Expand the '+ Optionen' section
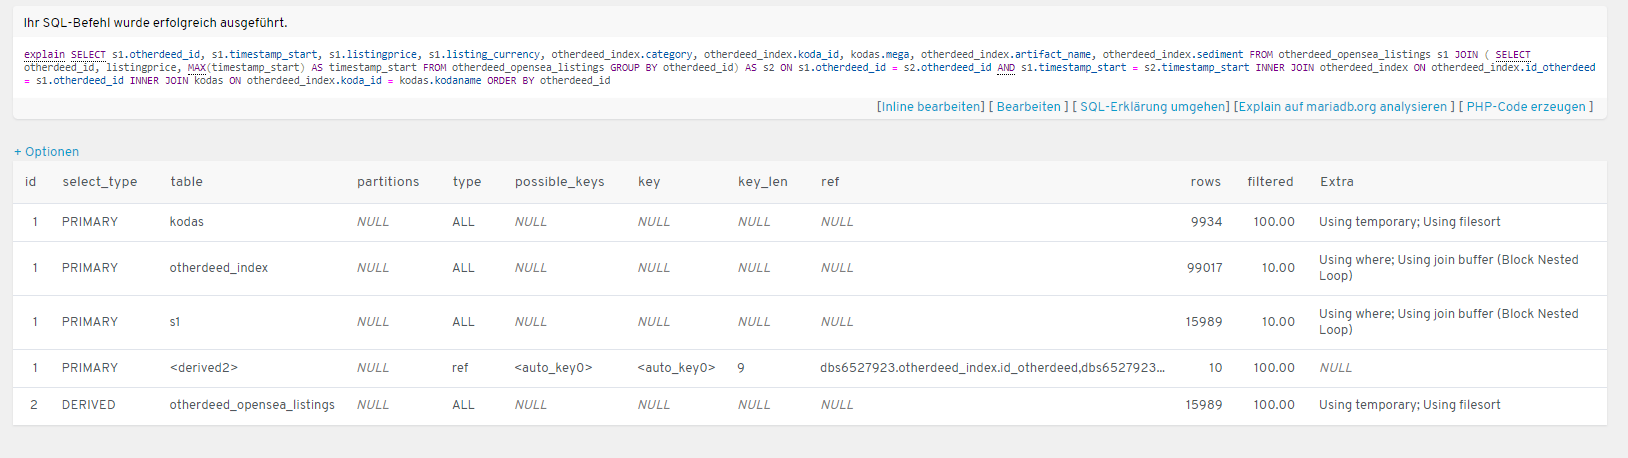Viewport: 1628px width, 458px height. [x=47, y=152]
